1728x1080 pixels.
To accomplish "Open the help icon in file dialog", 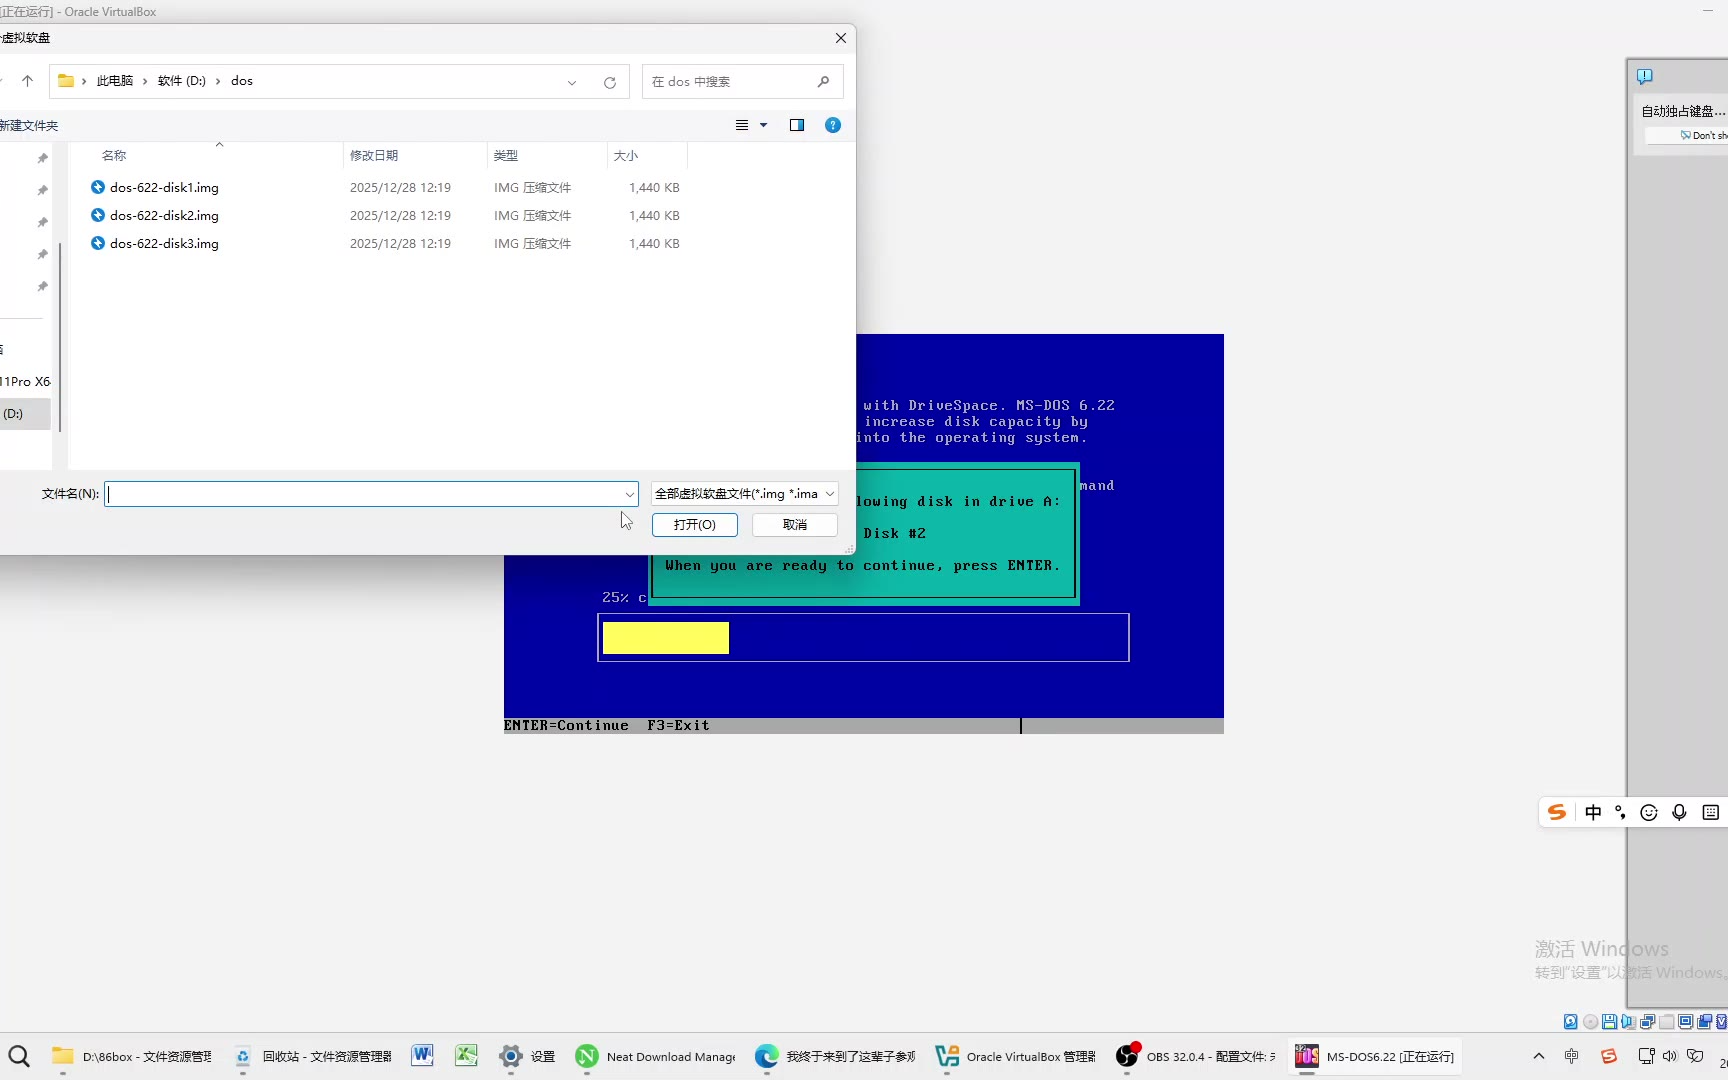I will (832, 125).
